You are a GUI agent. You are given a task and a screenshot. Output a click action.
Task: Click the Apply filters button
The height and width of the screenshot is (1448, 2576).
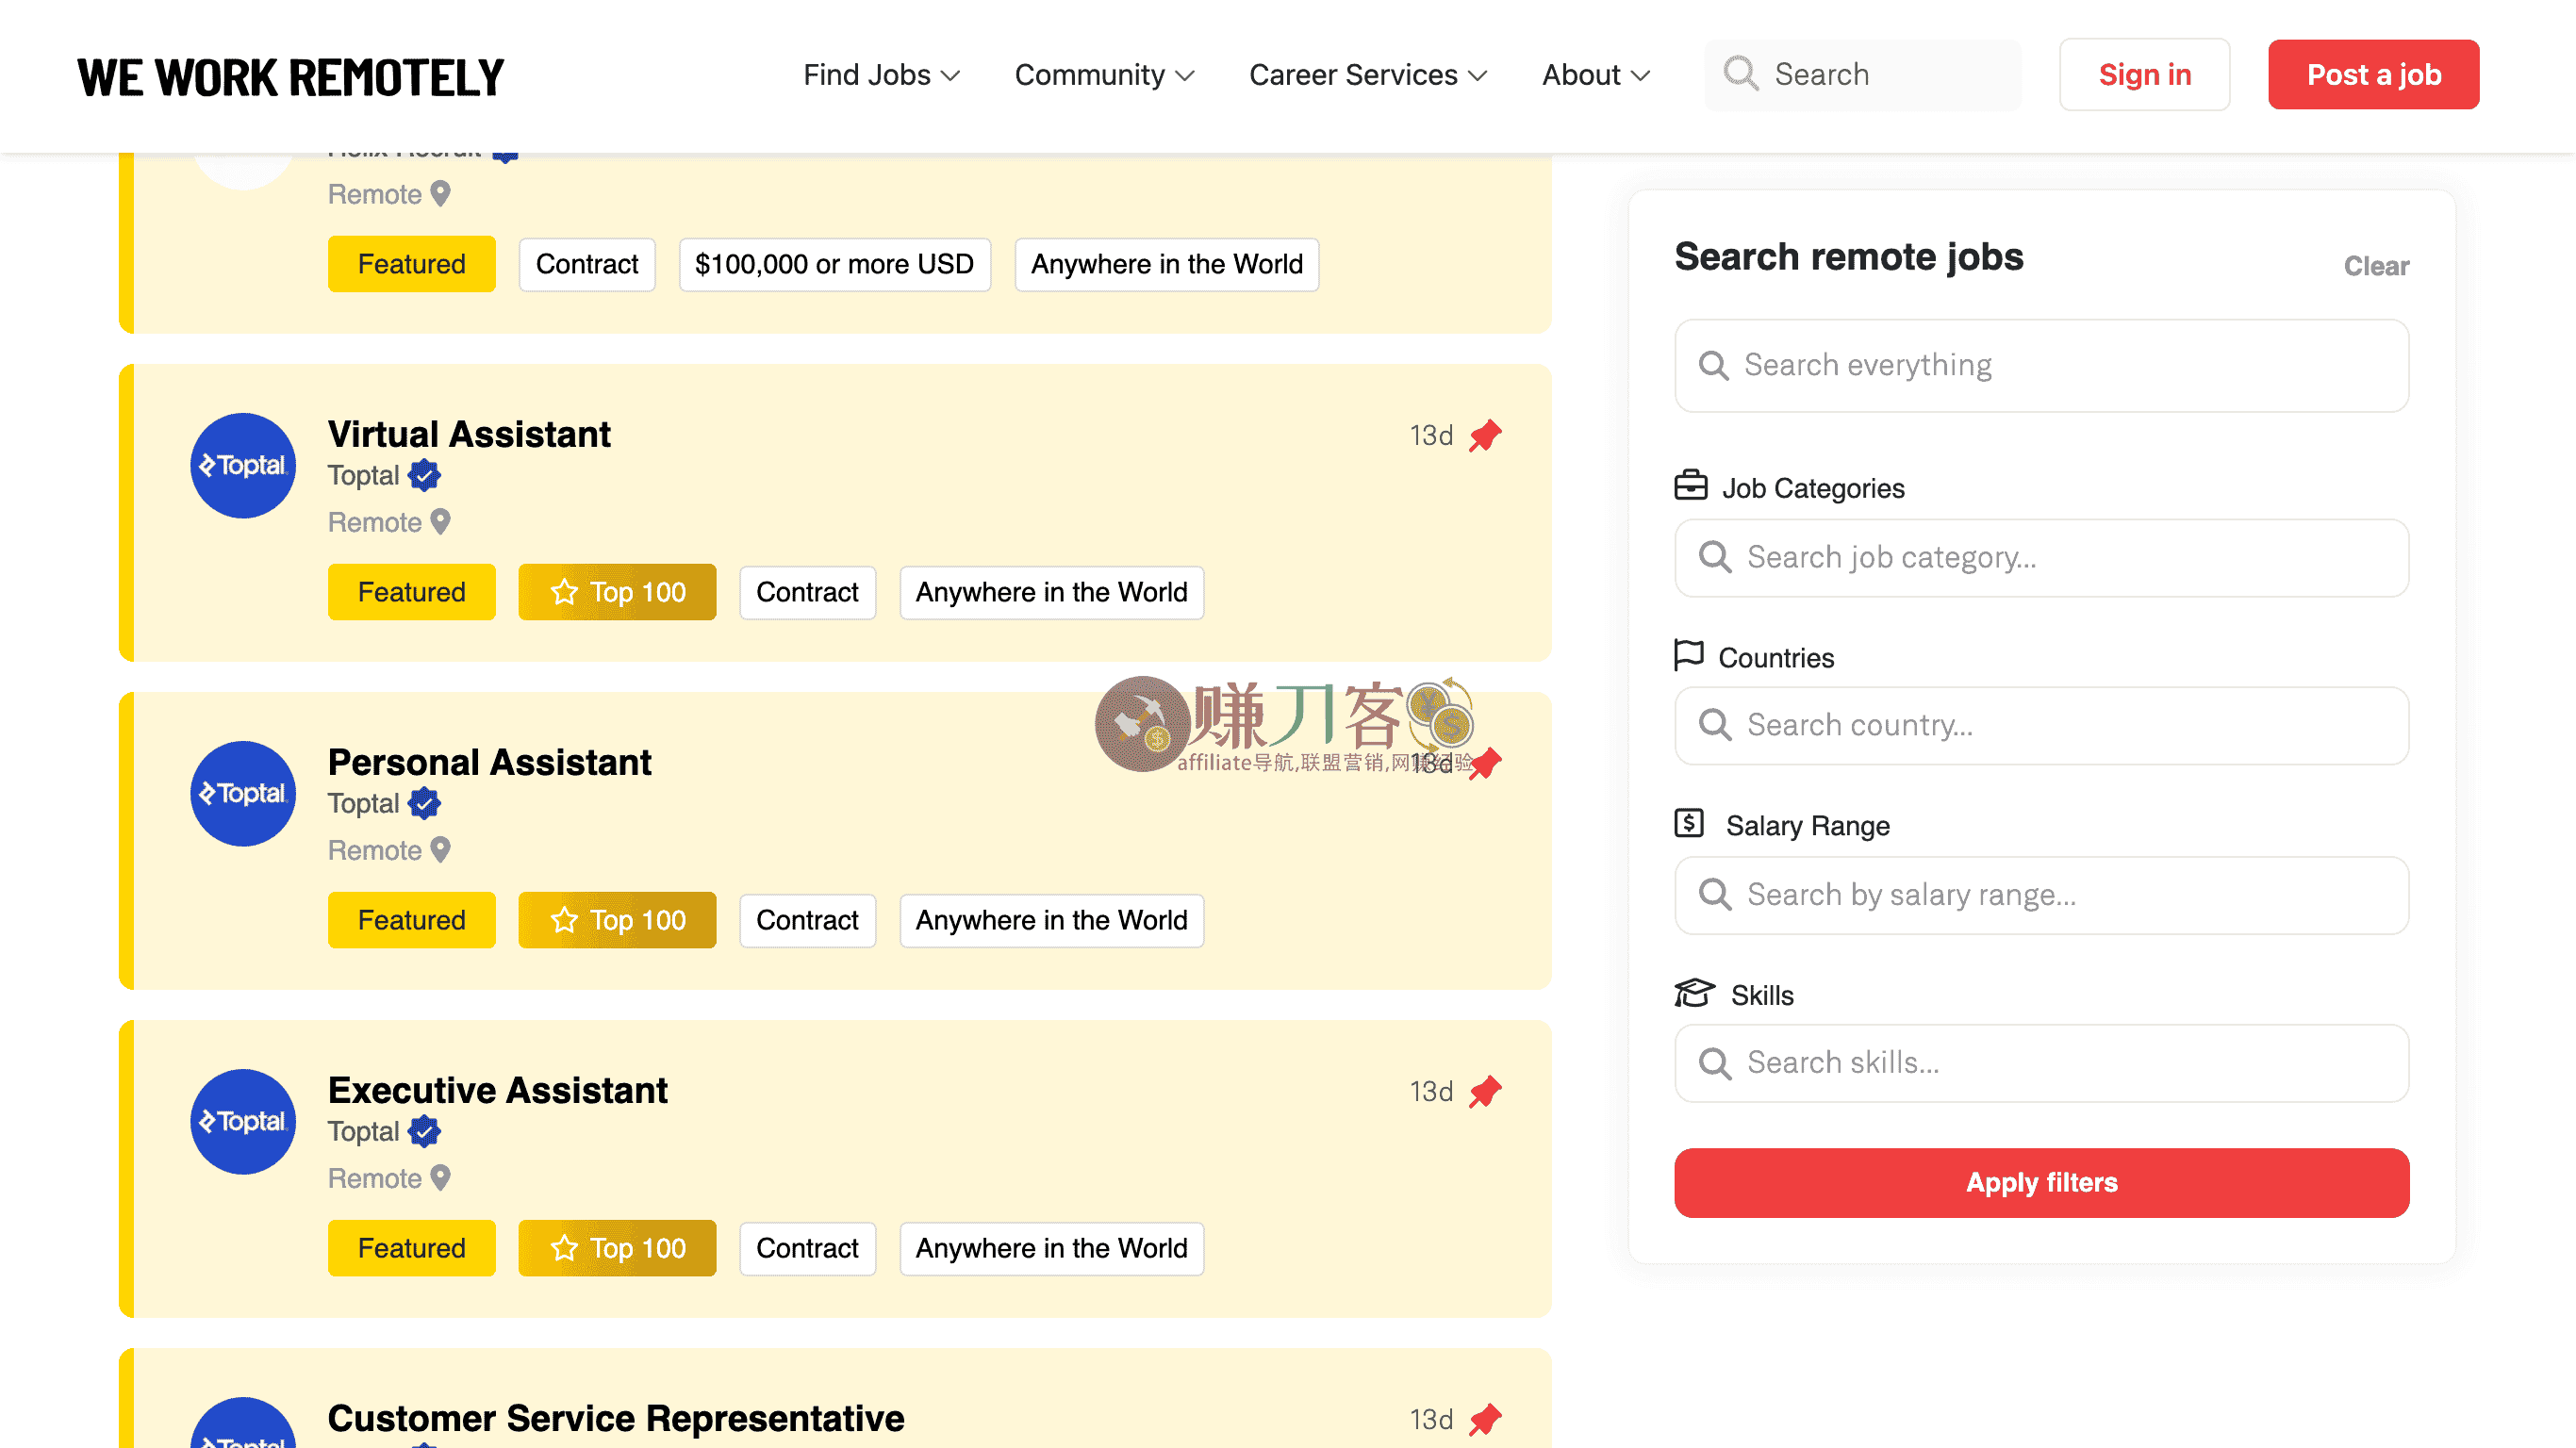(x=2042, y=1183)
